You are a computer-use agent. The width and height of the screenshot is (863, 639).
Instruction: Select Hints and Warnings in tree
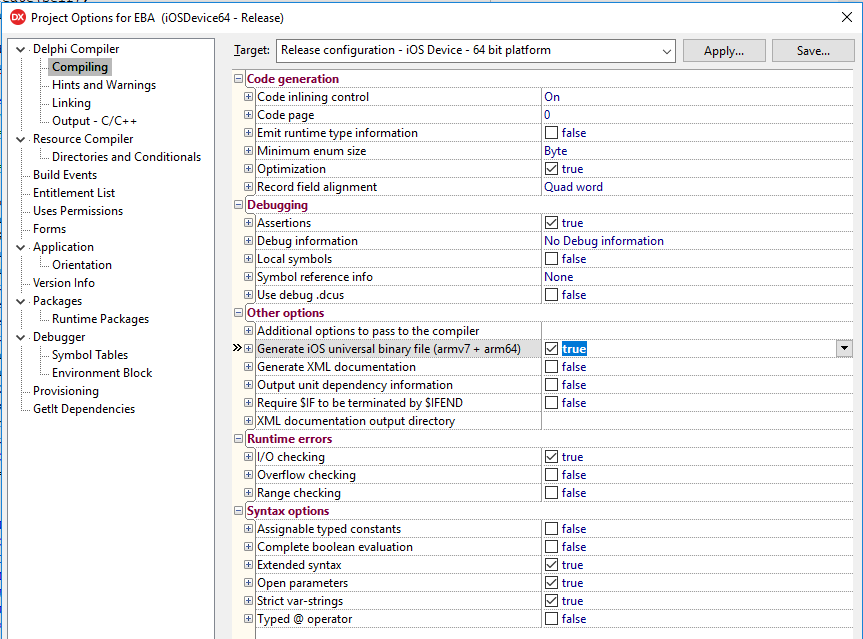[x=104, y=85]
